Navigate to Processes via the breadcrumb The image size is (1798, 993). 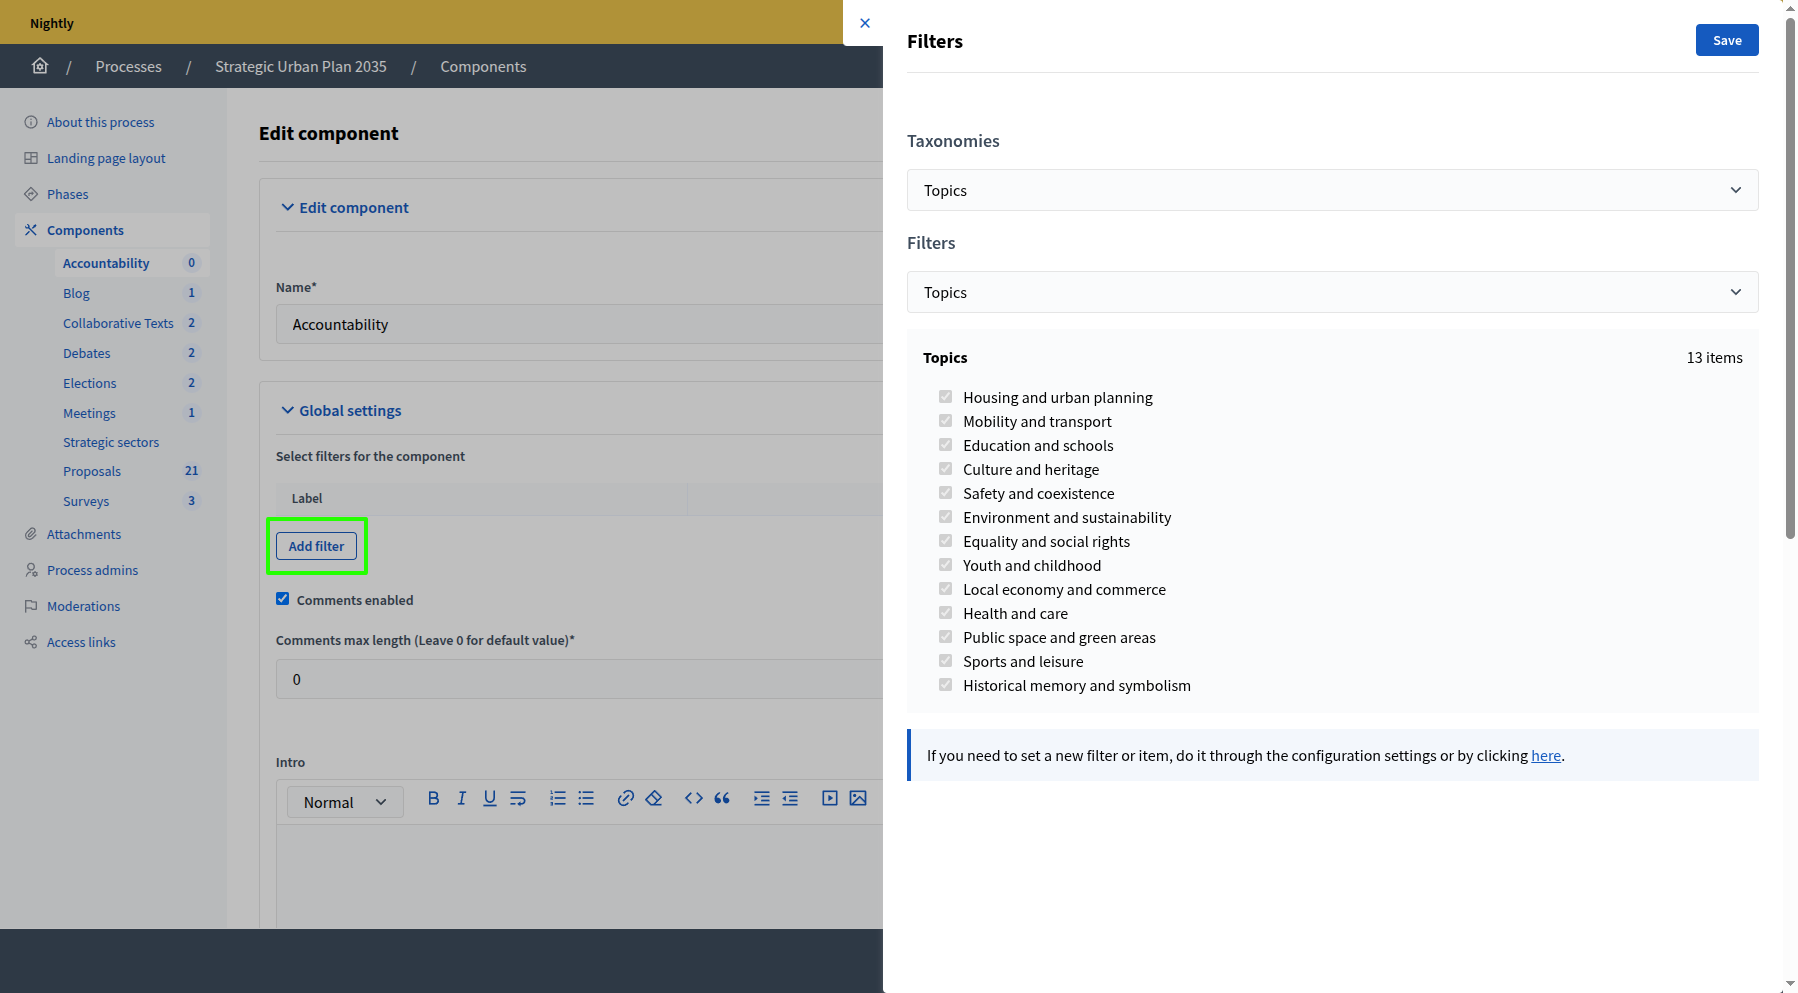tap(128, 66)
